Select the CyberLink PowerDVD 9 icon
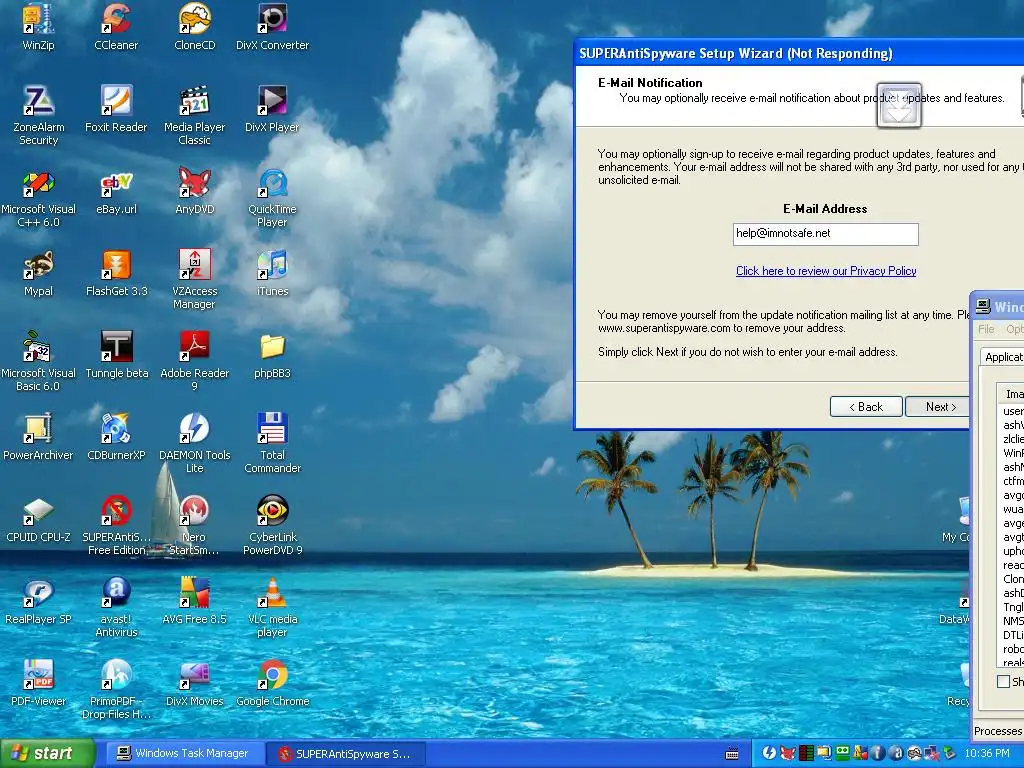 (272, 526)
